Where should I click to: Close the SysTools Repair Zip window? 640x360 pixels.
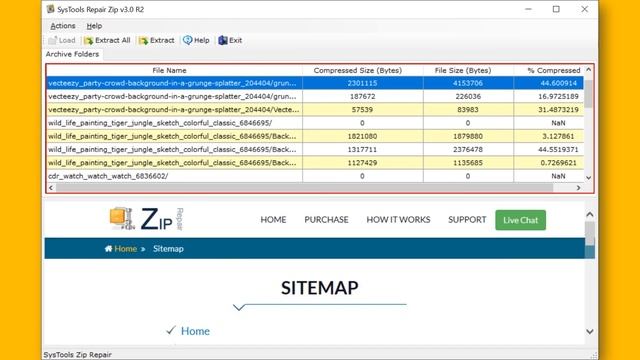pyautogui.click(x=584, y=9)
